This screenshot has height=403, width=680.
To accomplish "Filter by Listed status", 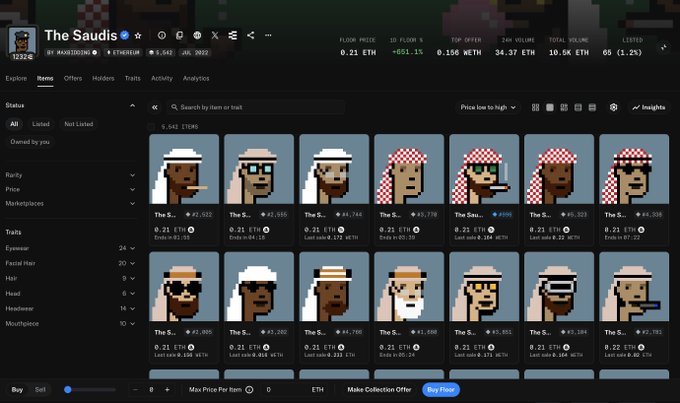I will click(x=41, y=124).
